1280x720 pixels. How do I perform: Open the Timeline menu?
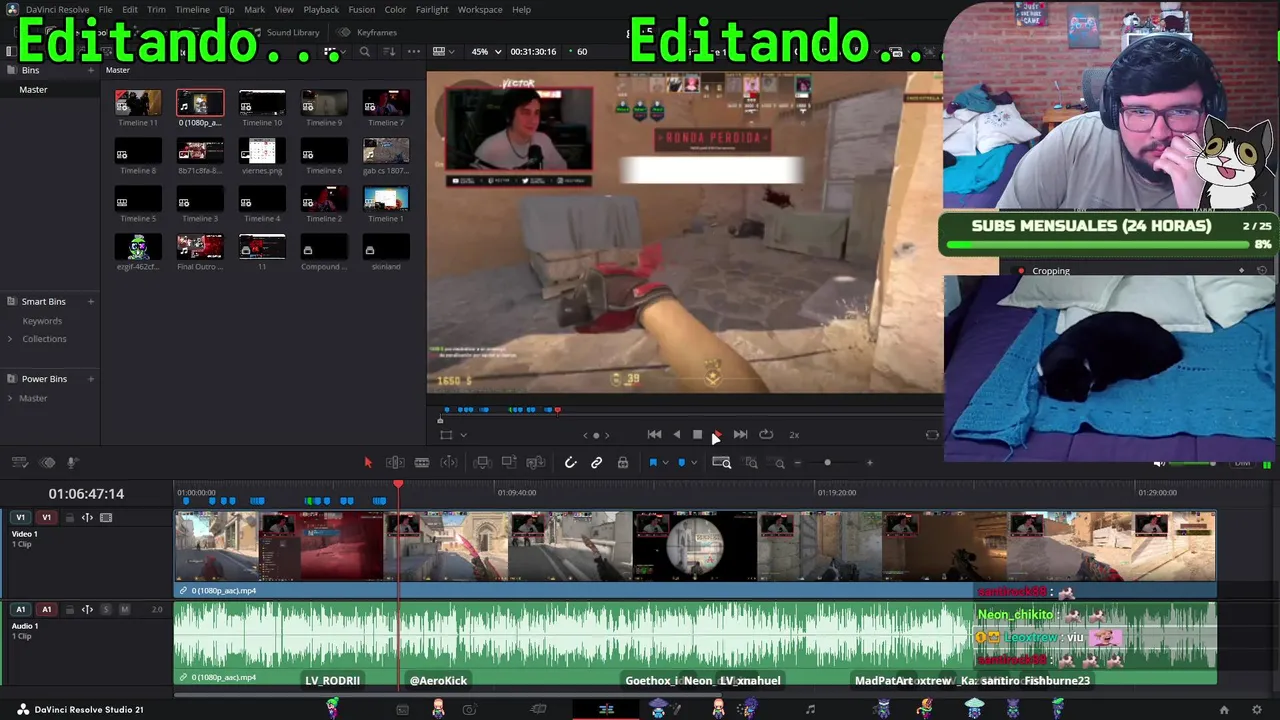tap(192, 9)
